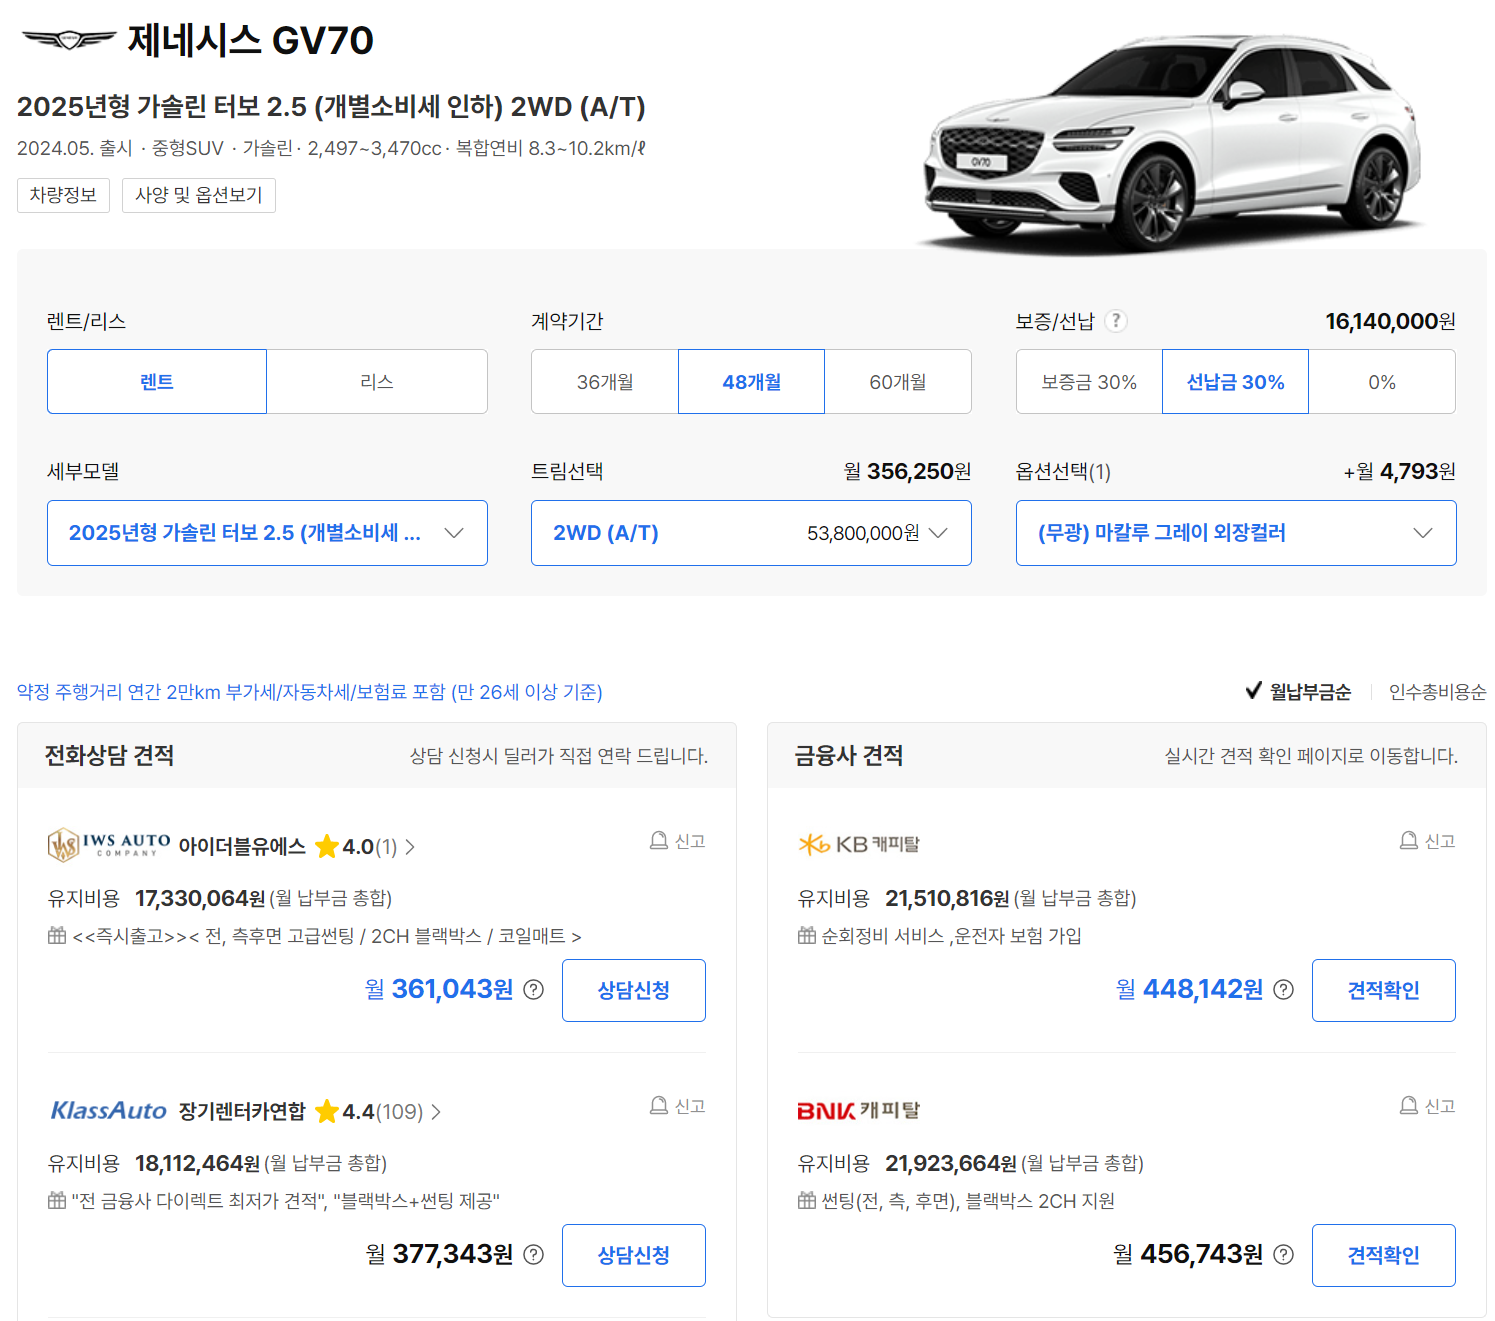Click the BNK캐피탈 logo

(x=858, y=1111)
